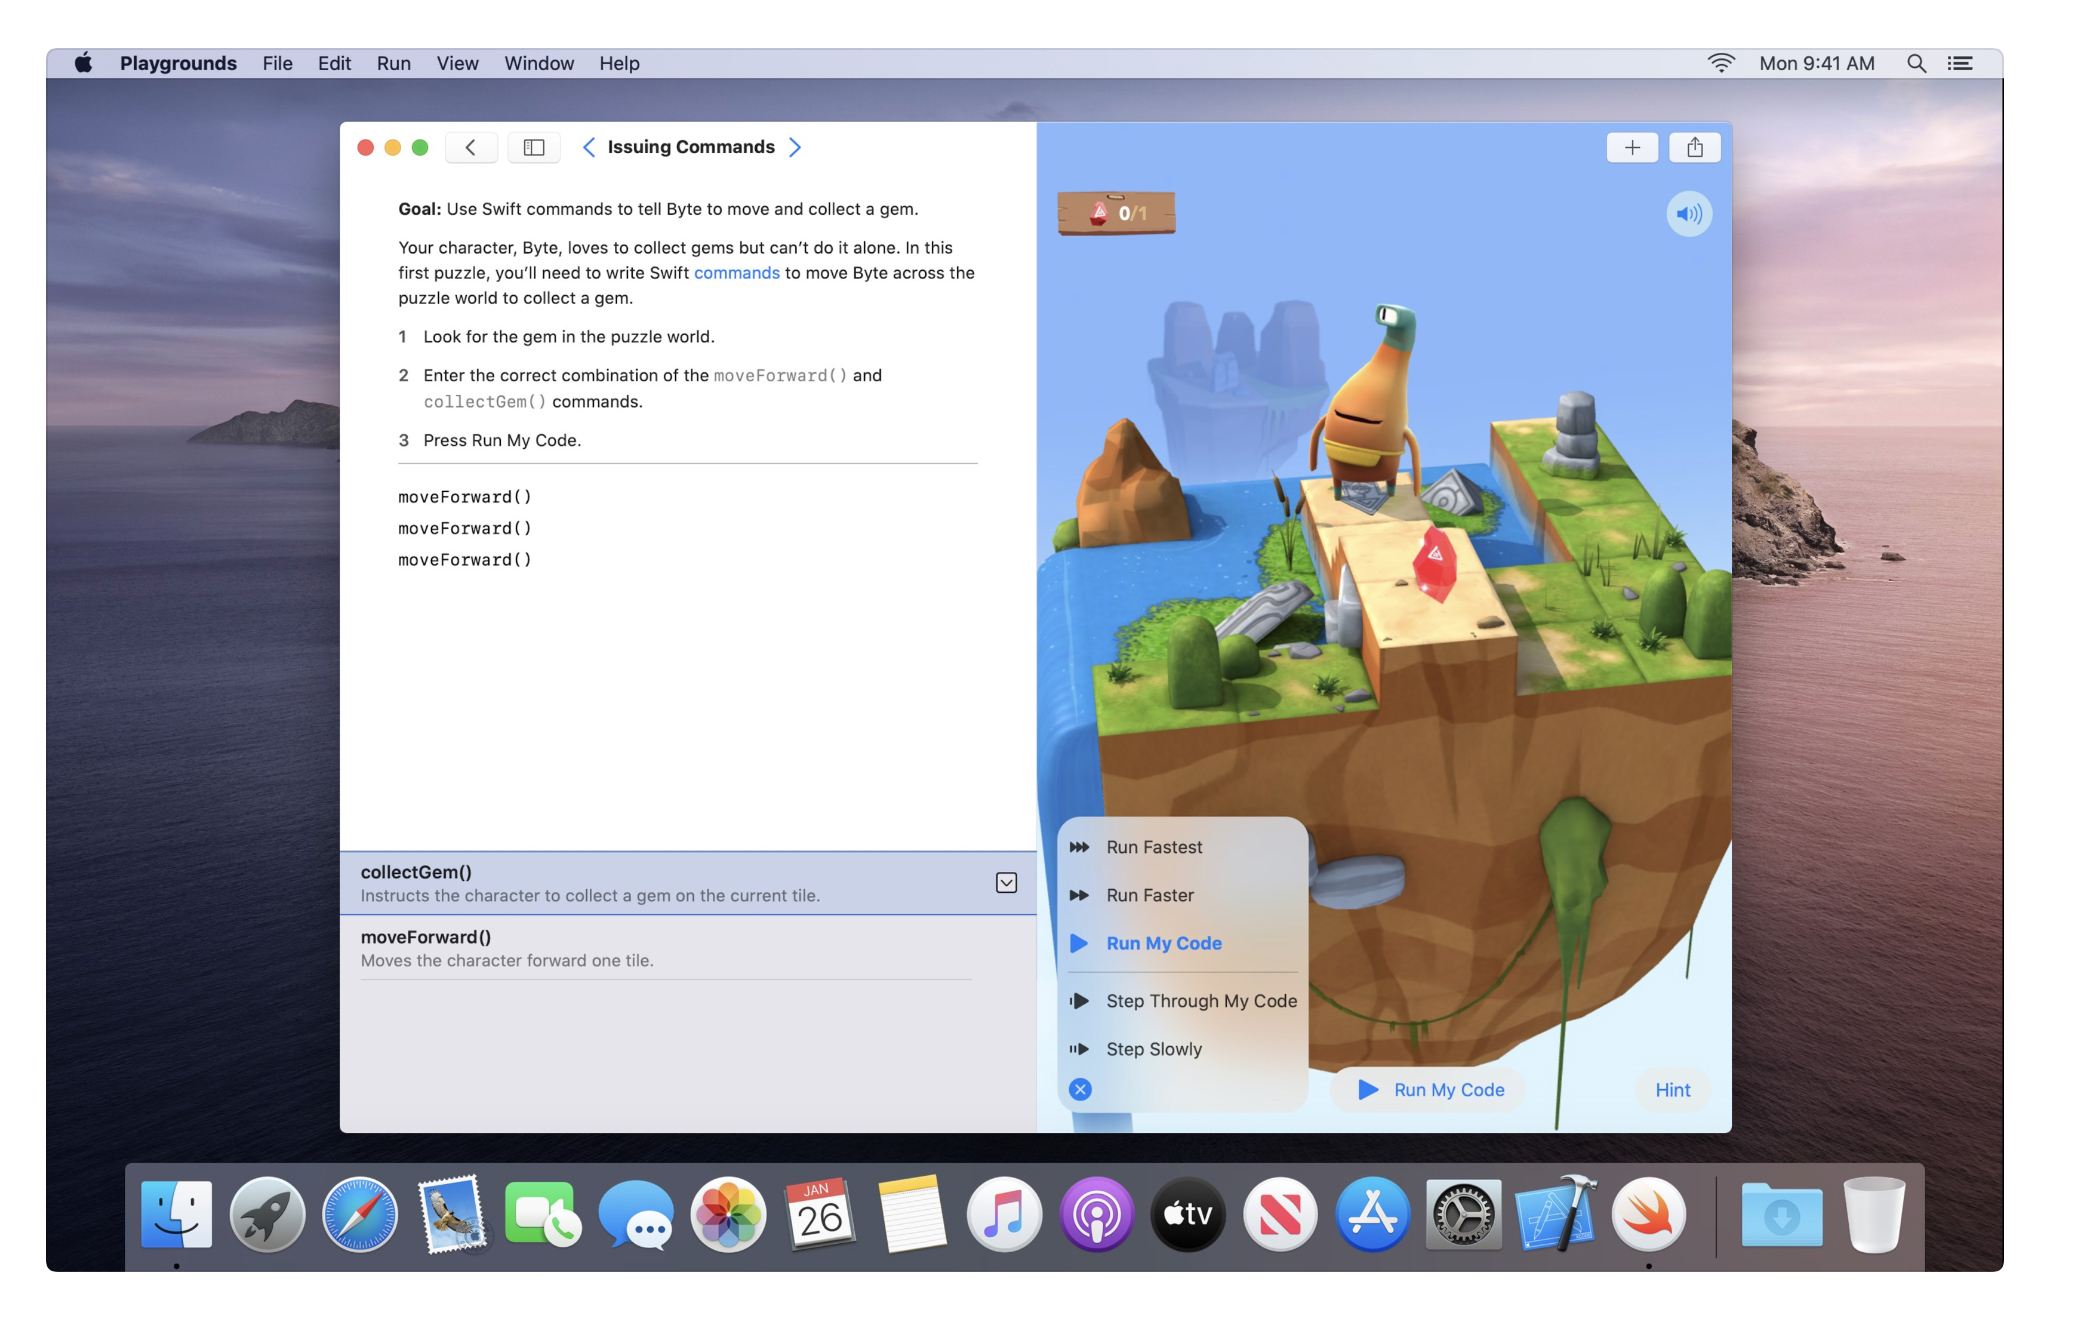Open the Wi-Fi status menu

(1720, 63)
